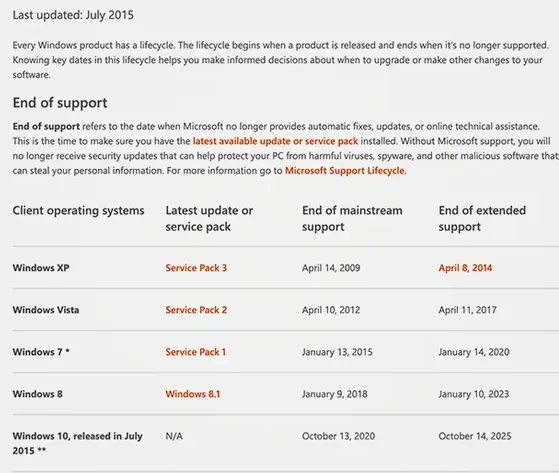Click the Latest update or service pack header

(209, 218)
